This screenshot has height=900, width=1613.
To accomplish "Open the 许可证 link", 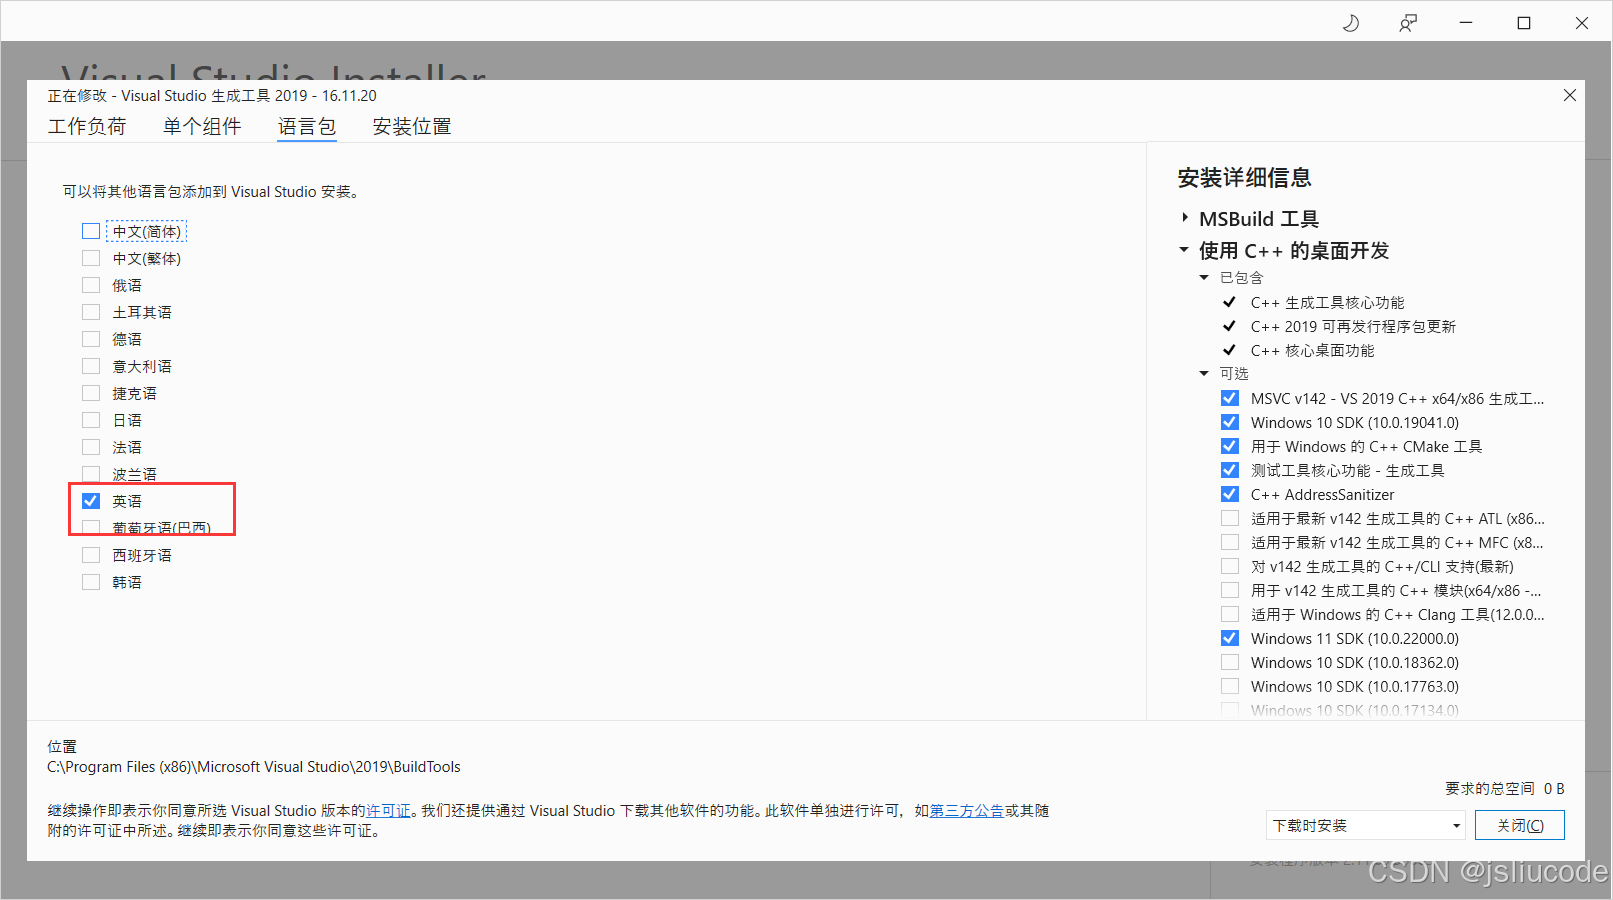I will click(388, 810).
